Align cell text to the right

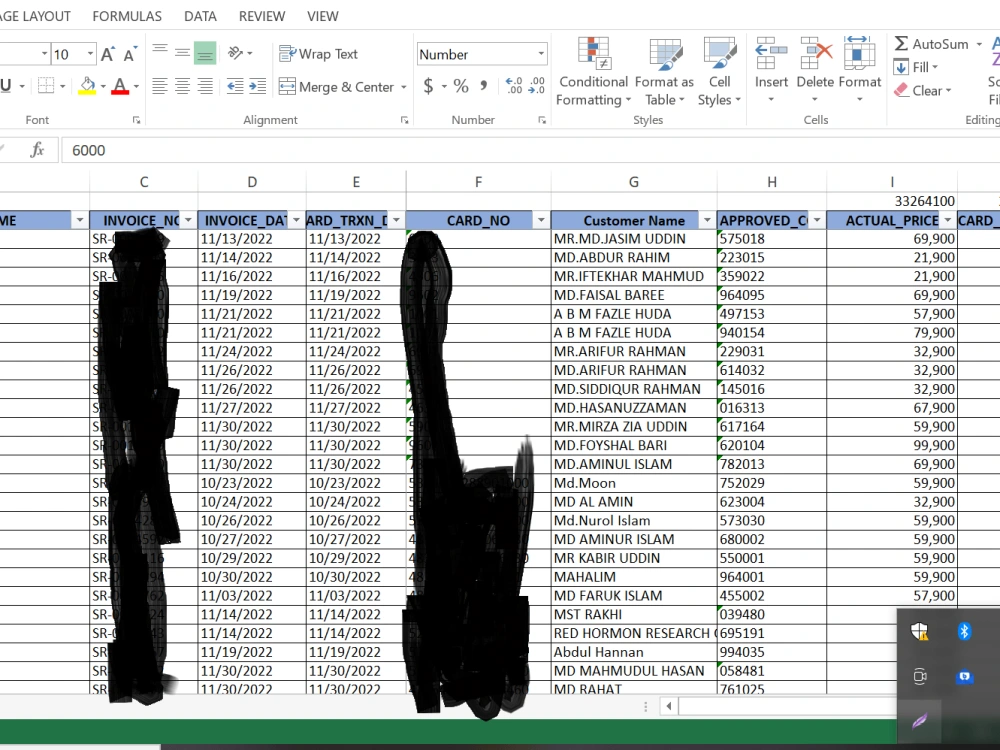pyautogui.click(x=205, y=86)
